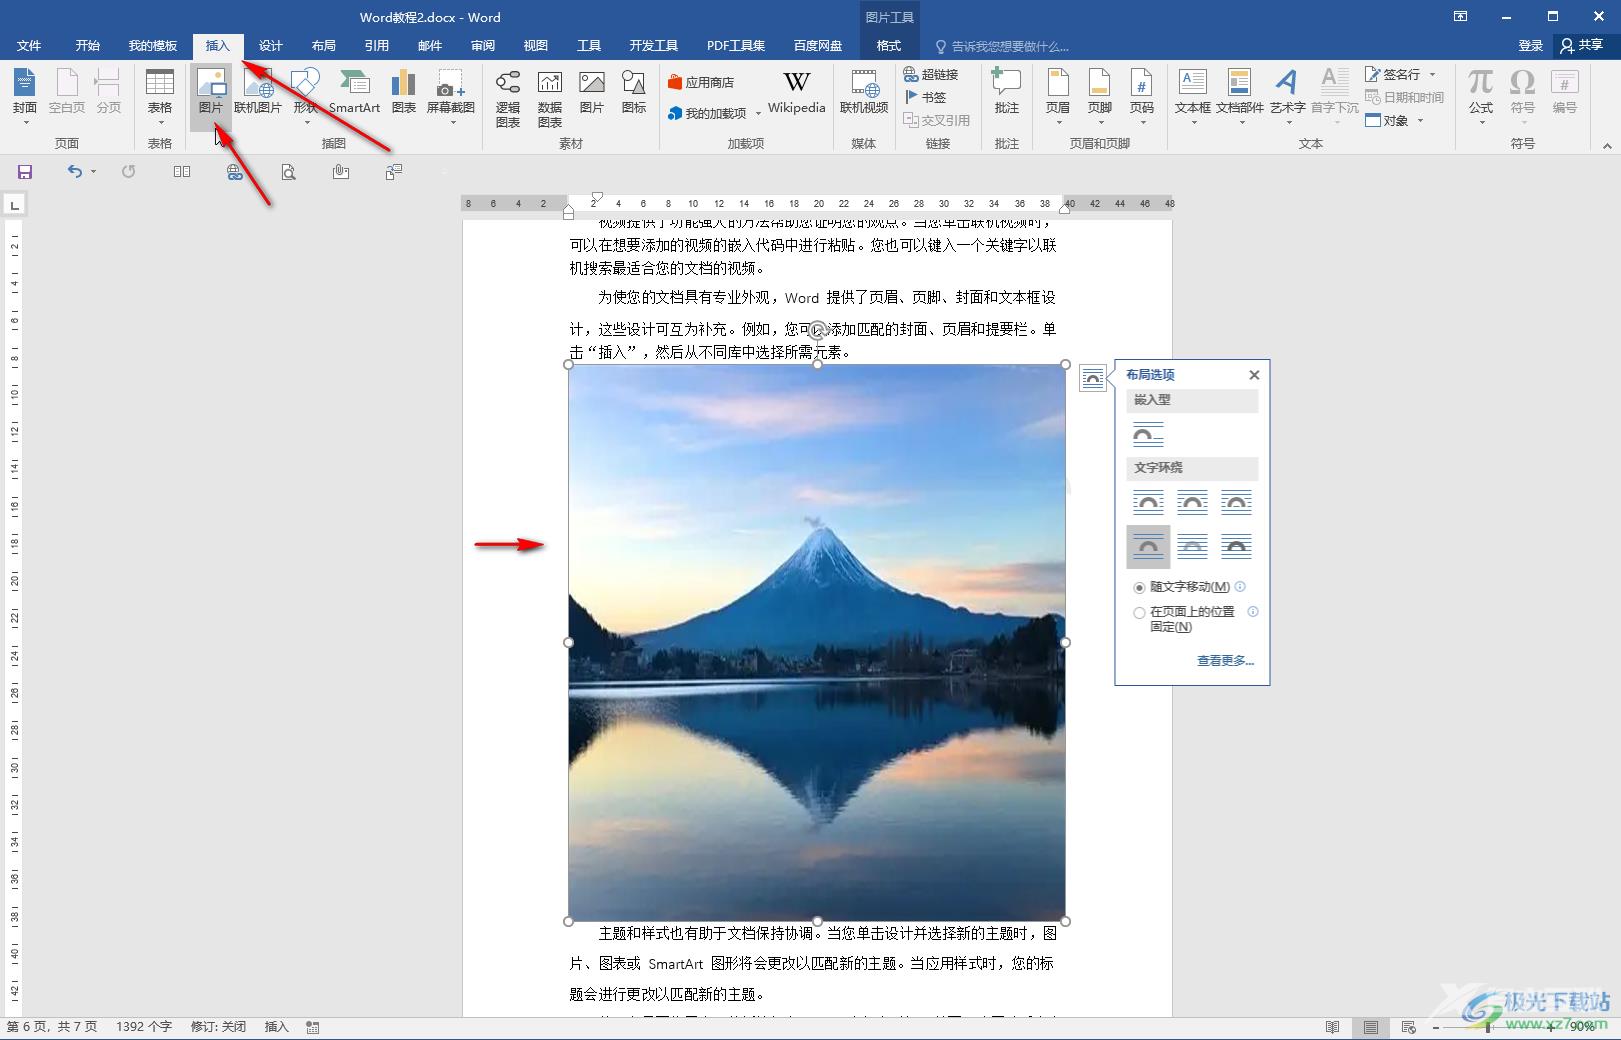
Task: Open the 文件 file tab
Action: (x=29, y=46)
